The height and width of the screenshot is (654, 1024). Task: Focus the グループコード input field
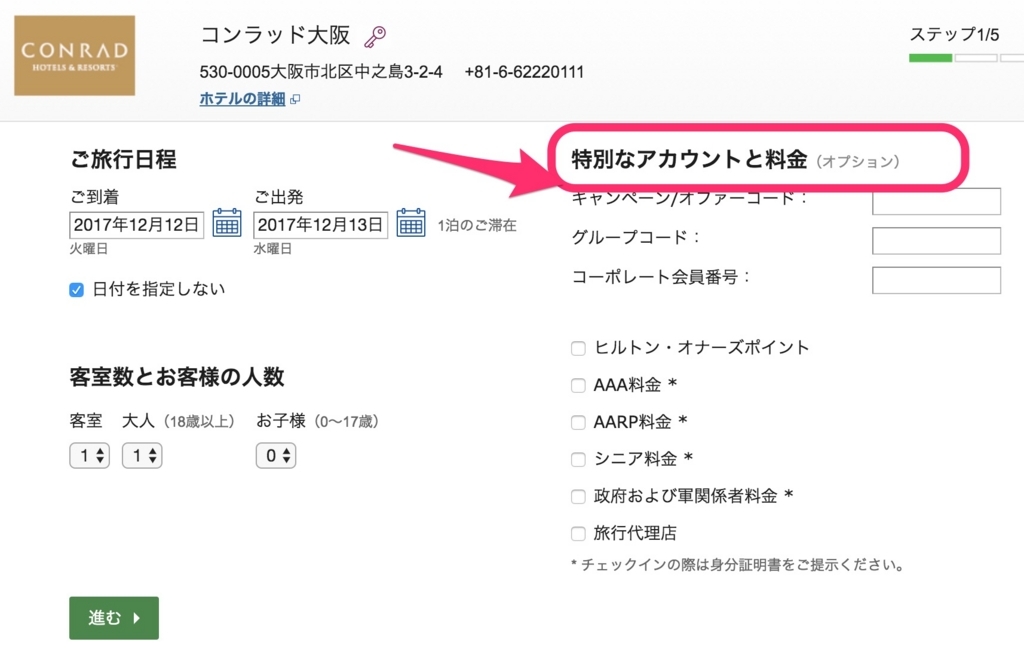936,240
